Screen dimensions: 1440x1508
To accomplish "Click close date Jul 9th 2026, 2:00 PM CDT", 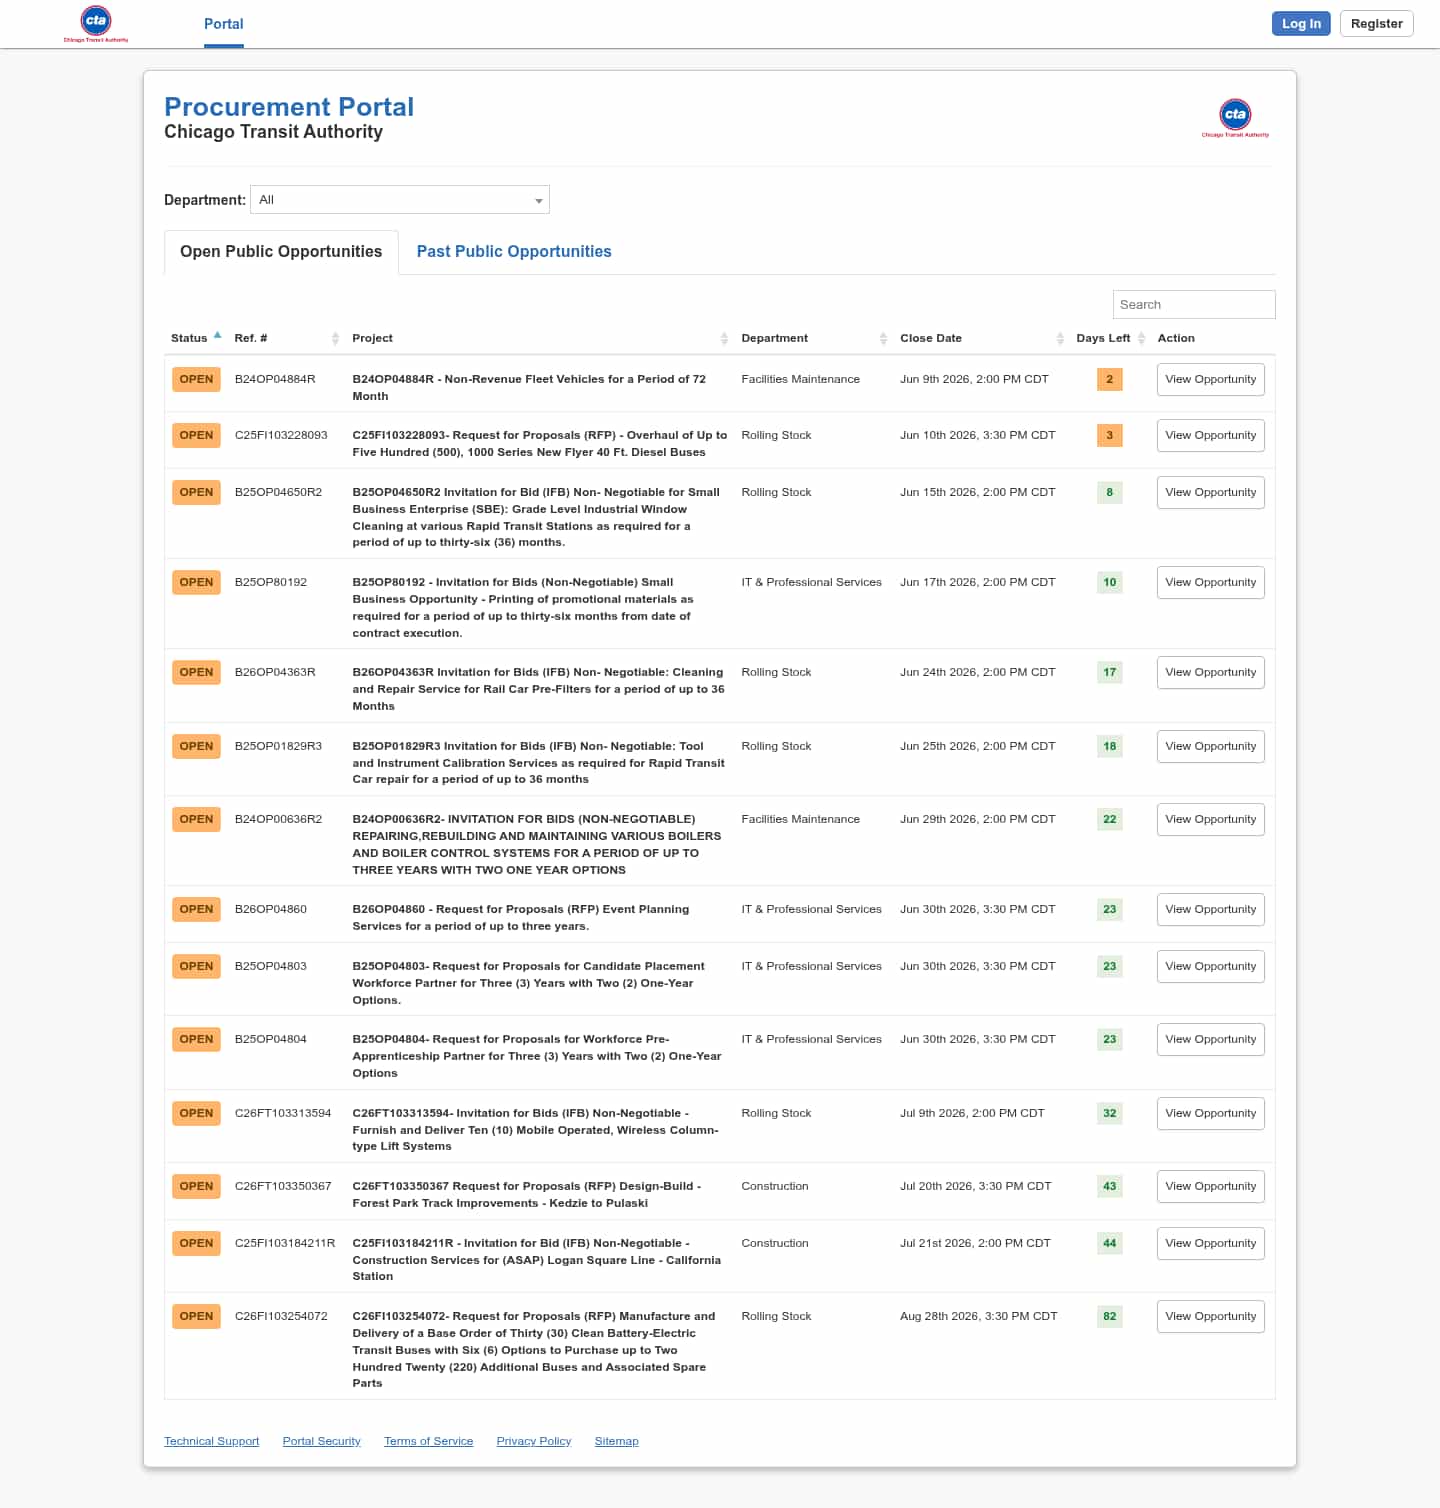I will pyautogui.click(x=972, y=1114).
